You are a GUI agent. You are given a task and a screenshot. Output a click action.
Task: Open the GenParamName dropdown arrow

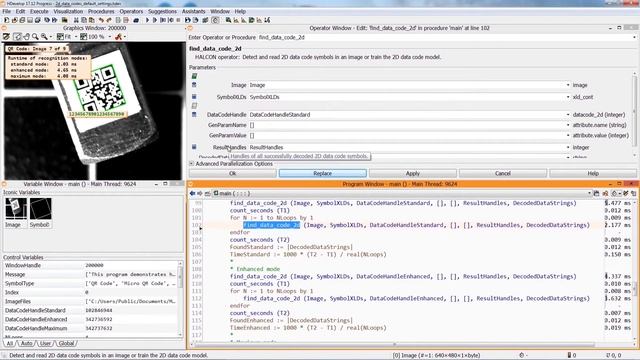coord(567,125)
